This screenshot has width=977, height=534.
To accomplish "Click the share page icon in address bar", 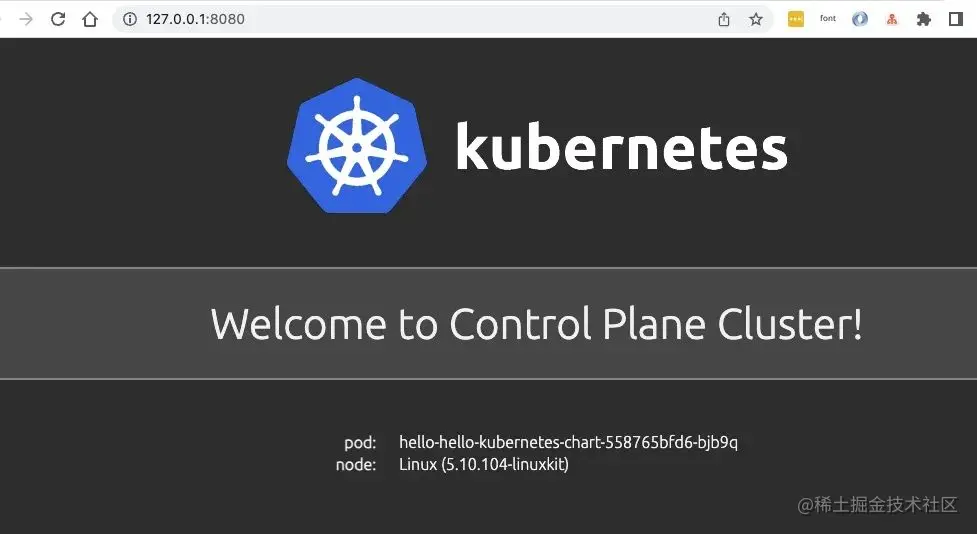I will [x=723, y=19].
